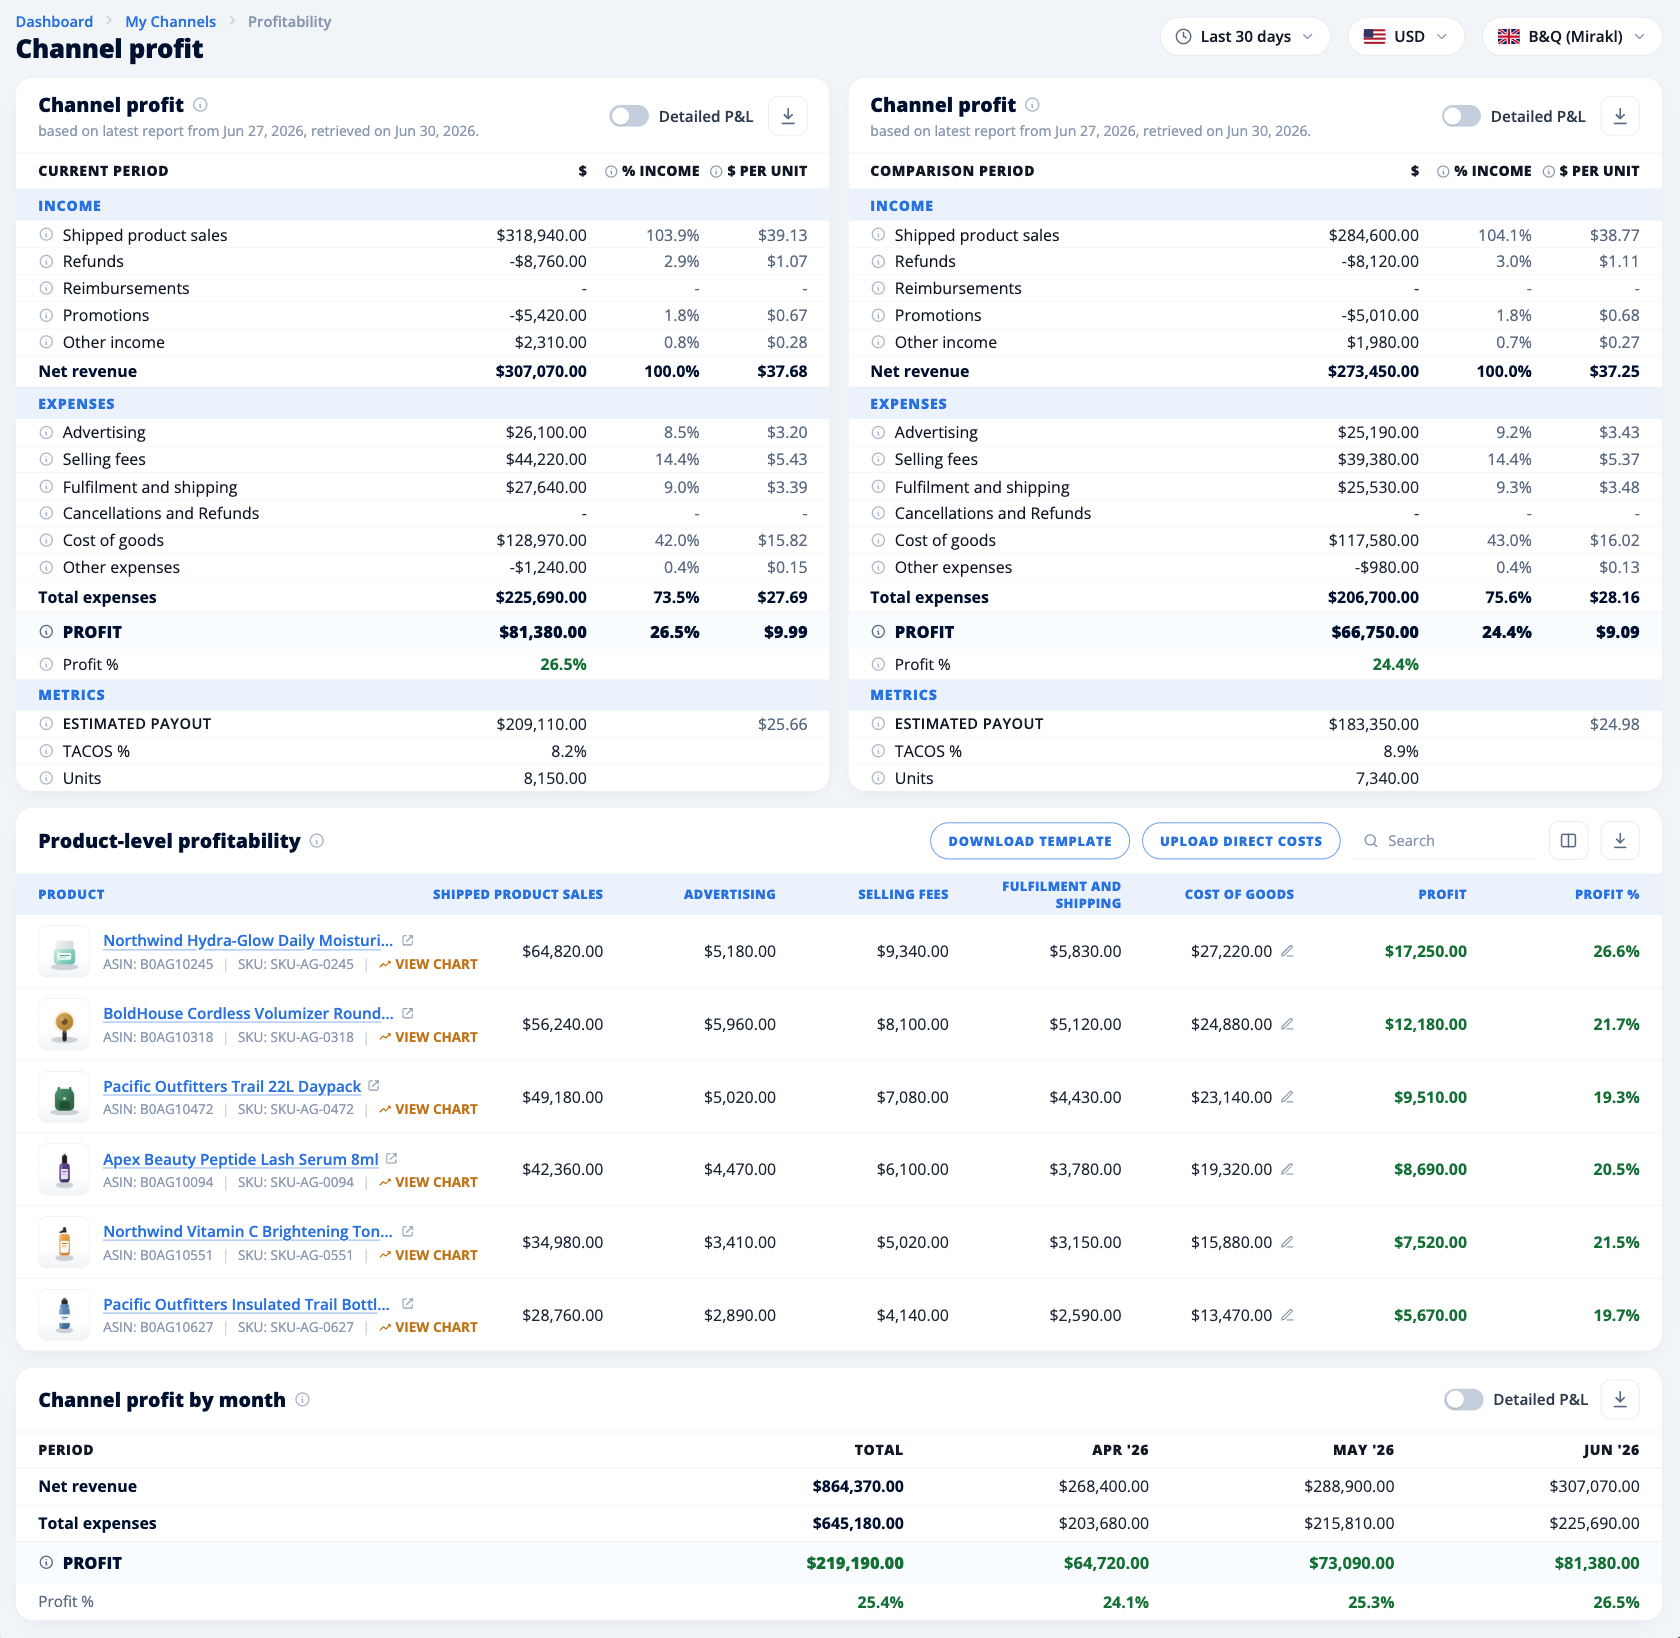
Task: Open external link icon for Northwind Hydra-Glow product
Action: click(408, 940)
